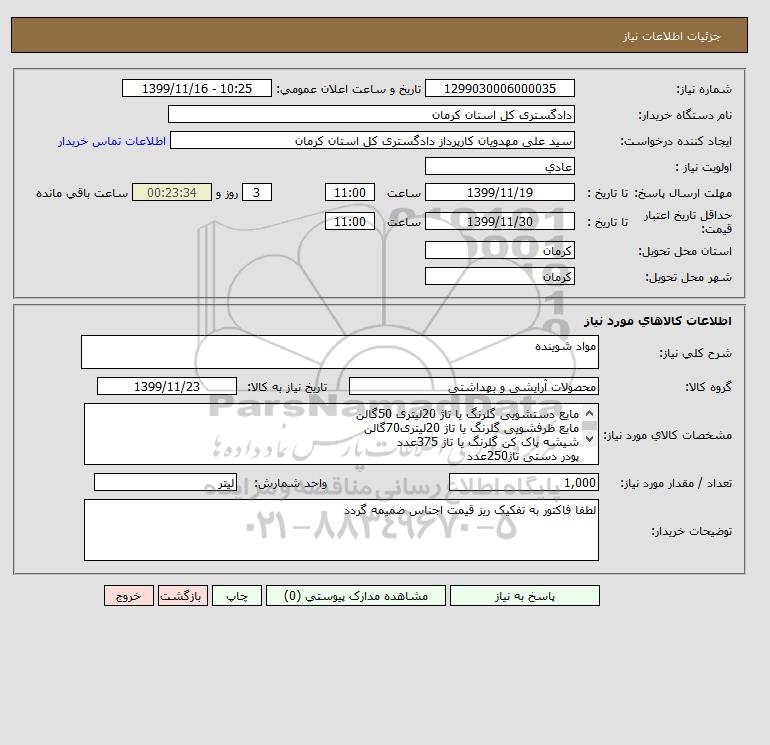Select quantity field 1,000
770x745 pixels.
click(523, 482)
